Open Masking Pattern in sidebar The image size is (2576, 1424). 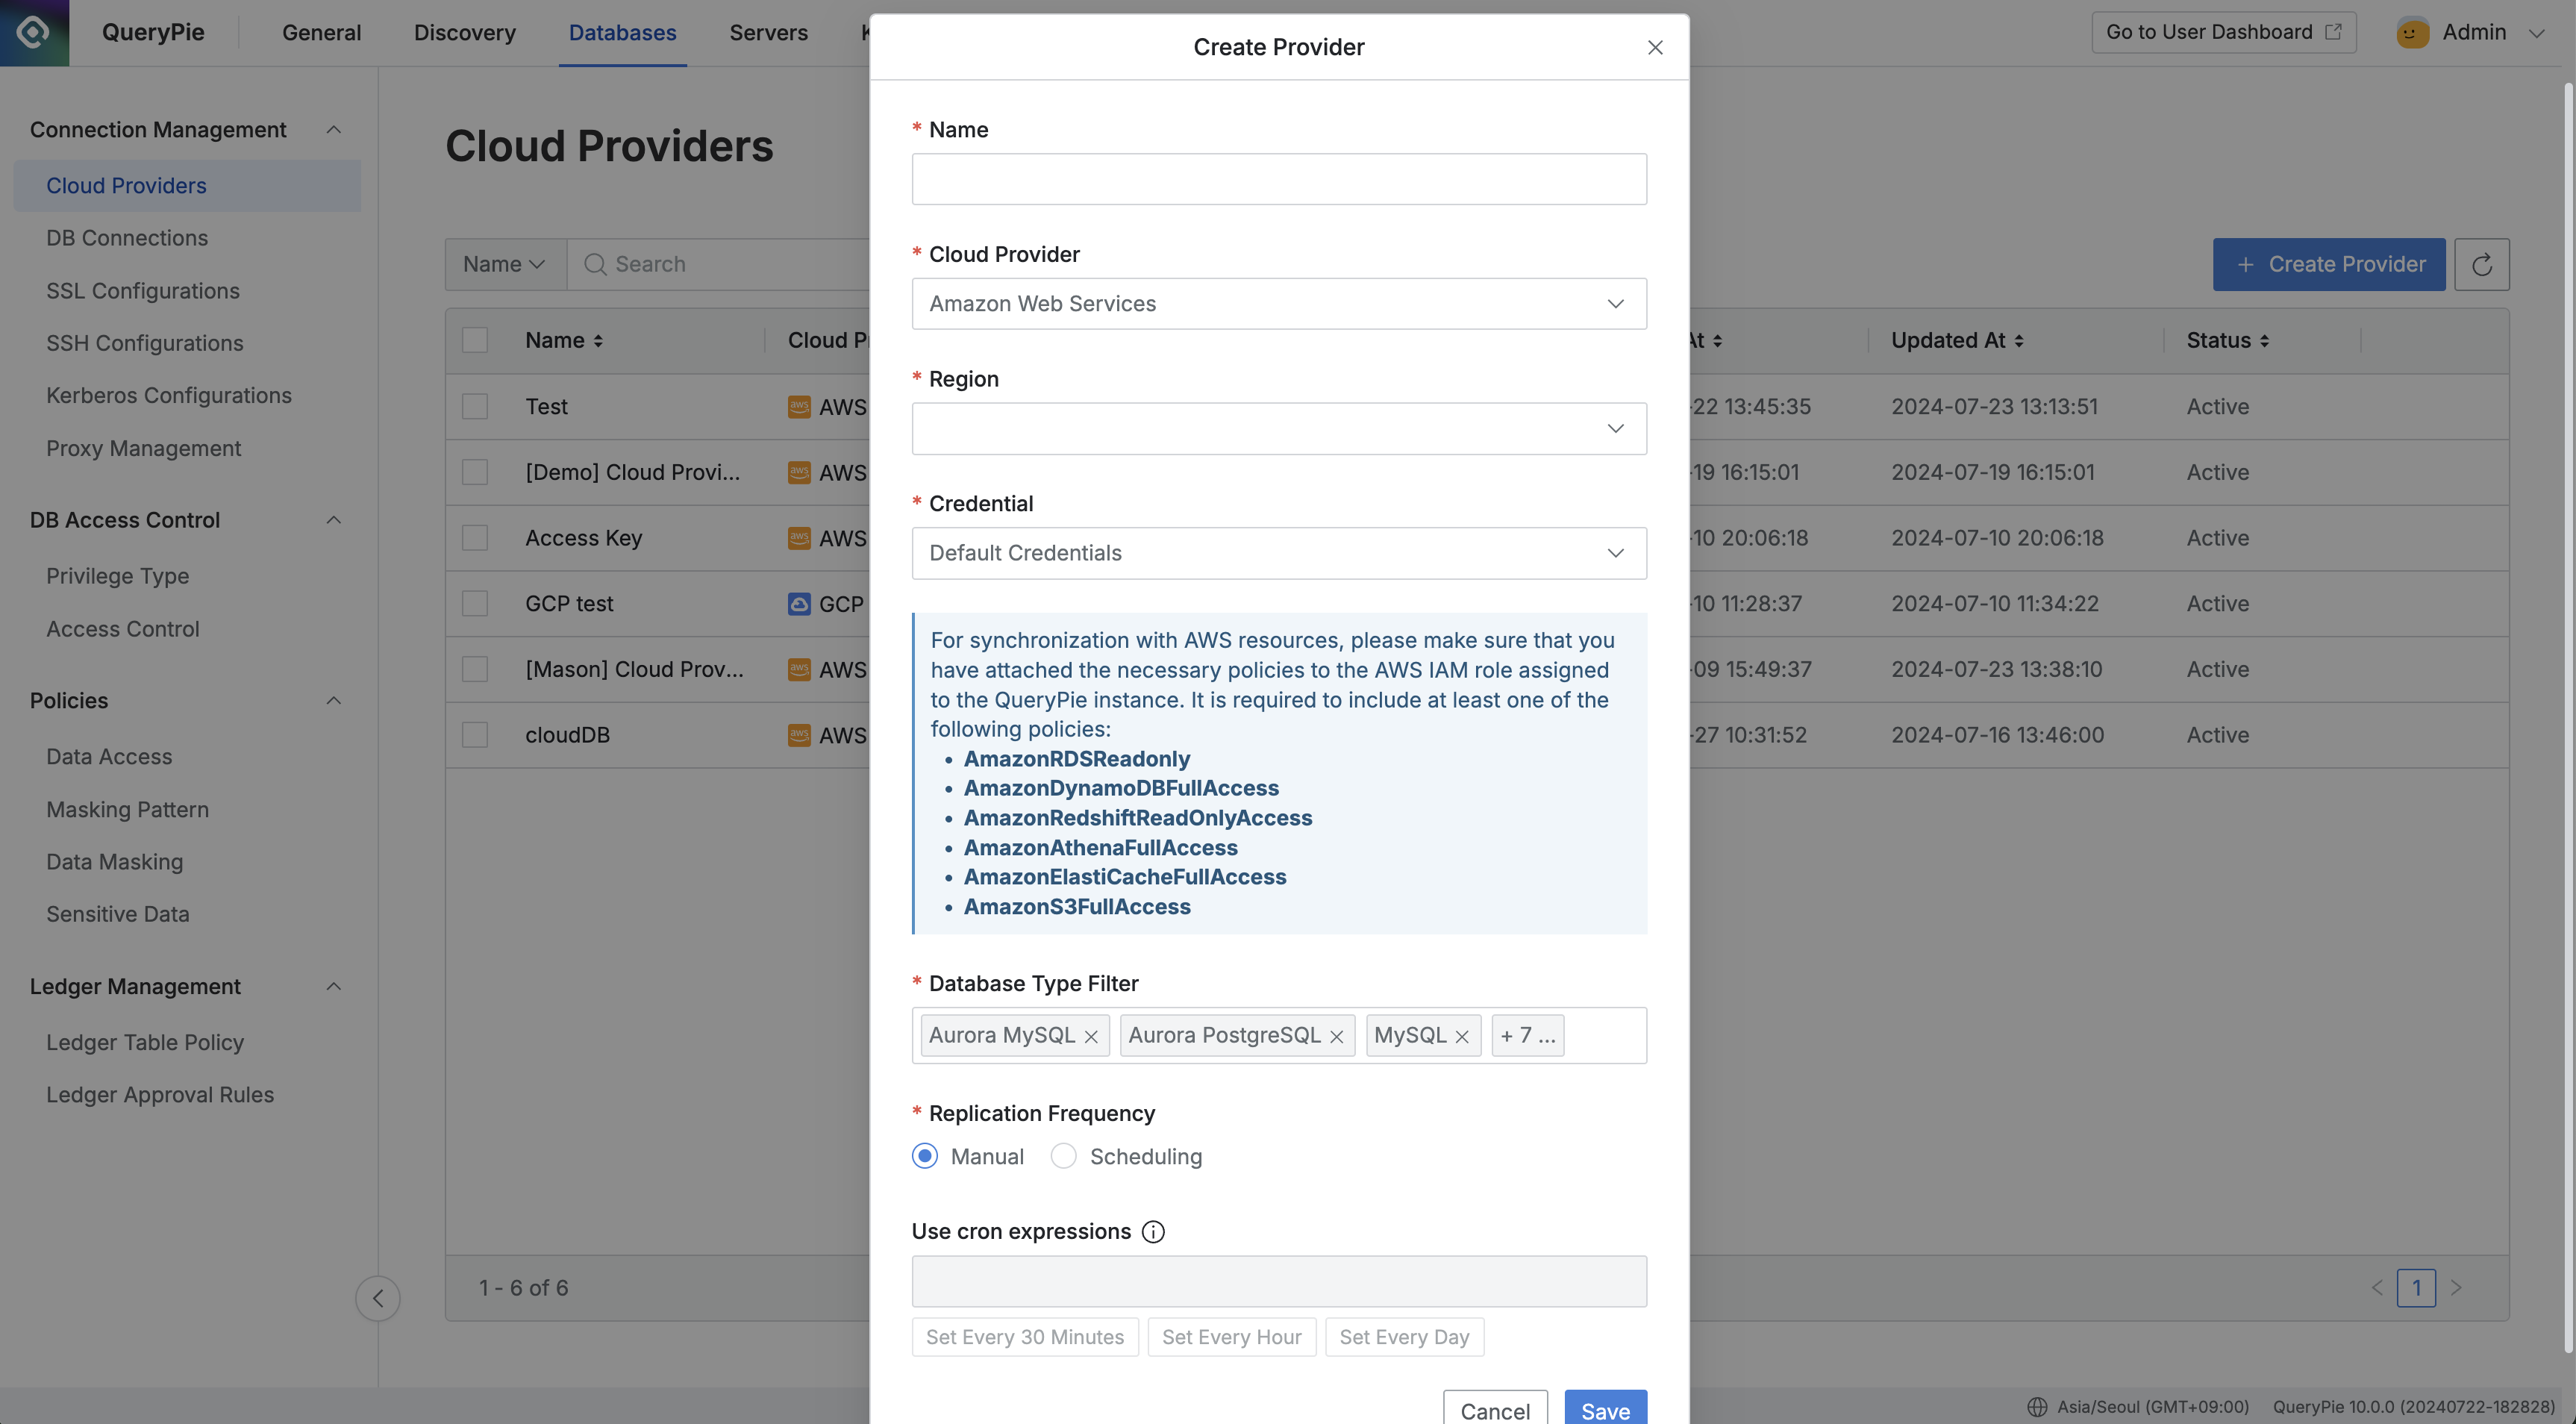click(x=127, y=810)
